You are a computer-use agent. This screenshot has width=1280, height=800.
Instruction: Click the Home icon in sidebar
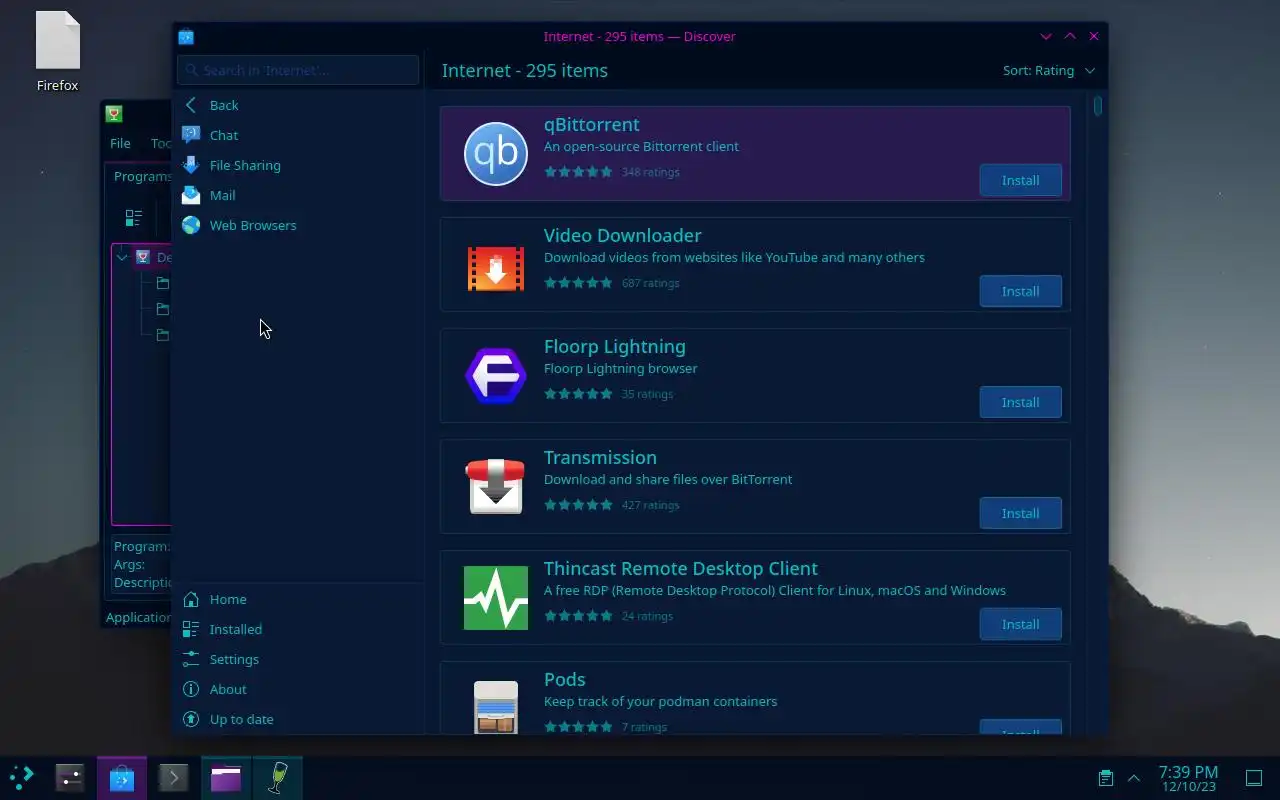[191, 599]
